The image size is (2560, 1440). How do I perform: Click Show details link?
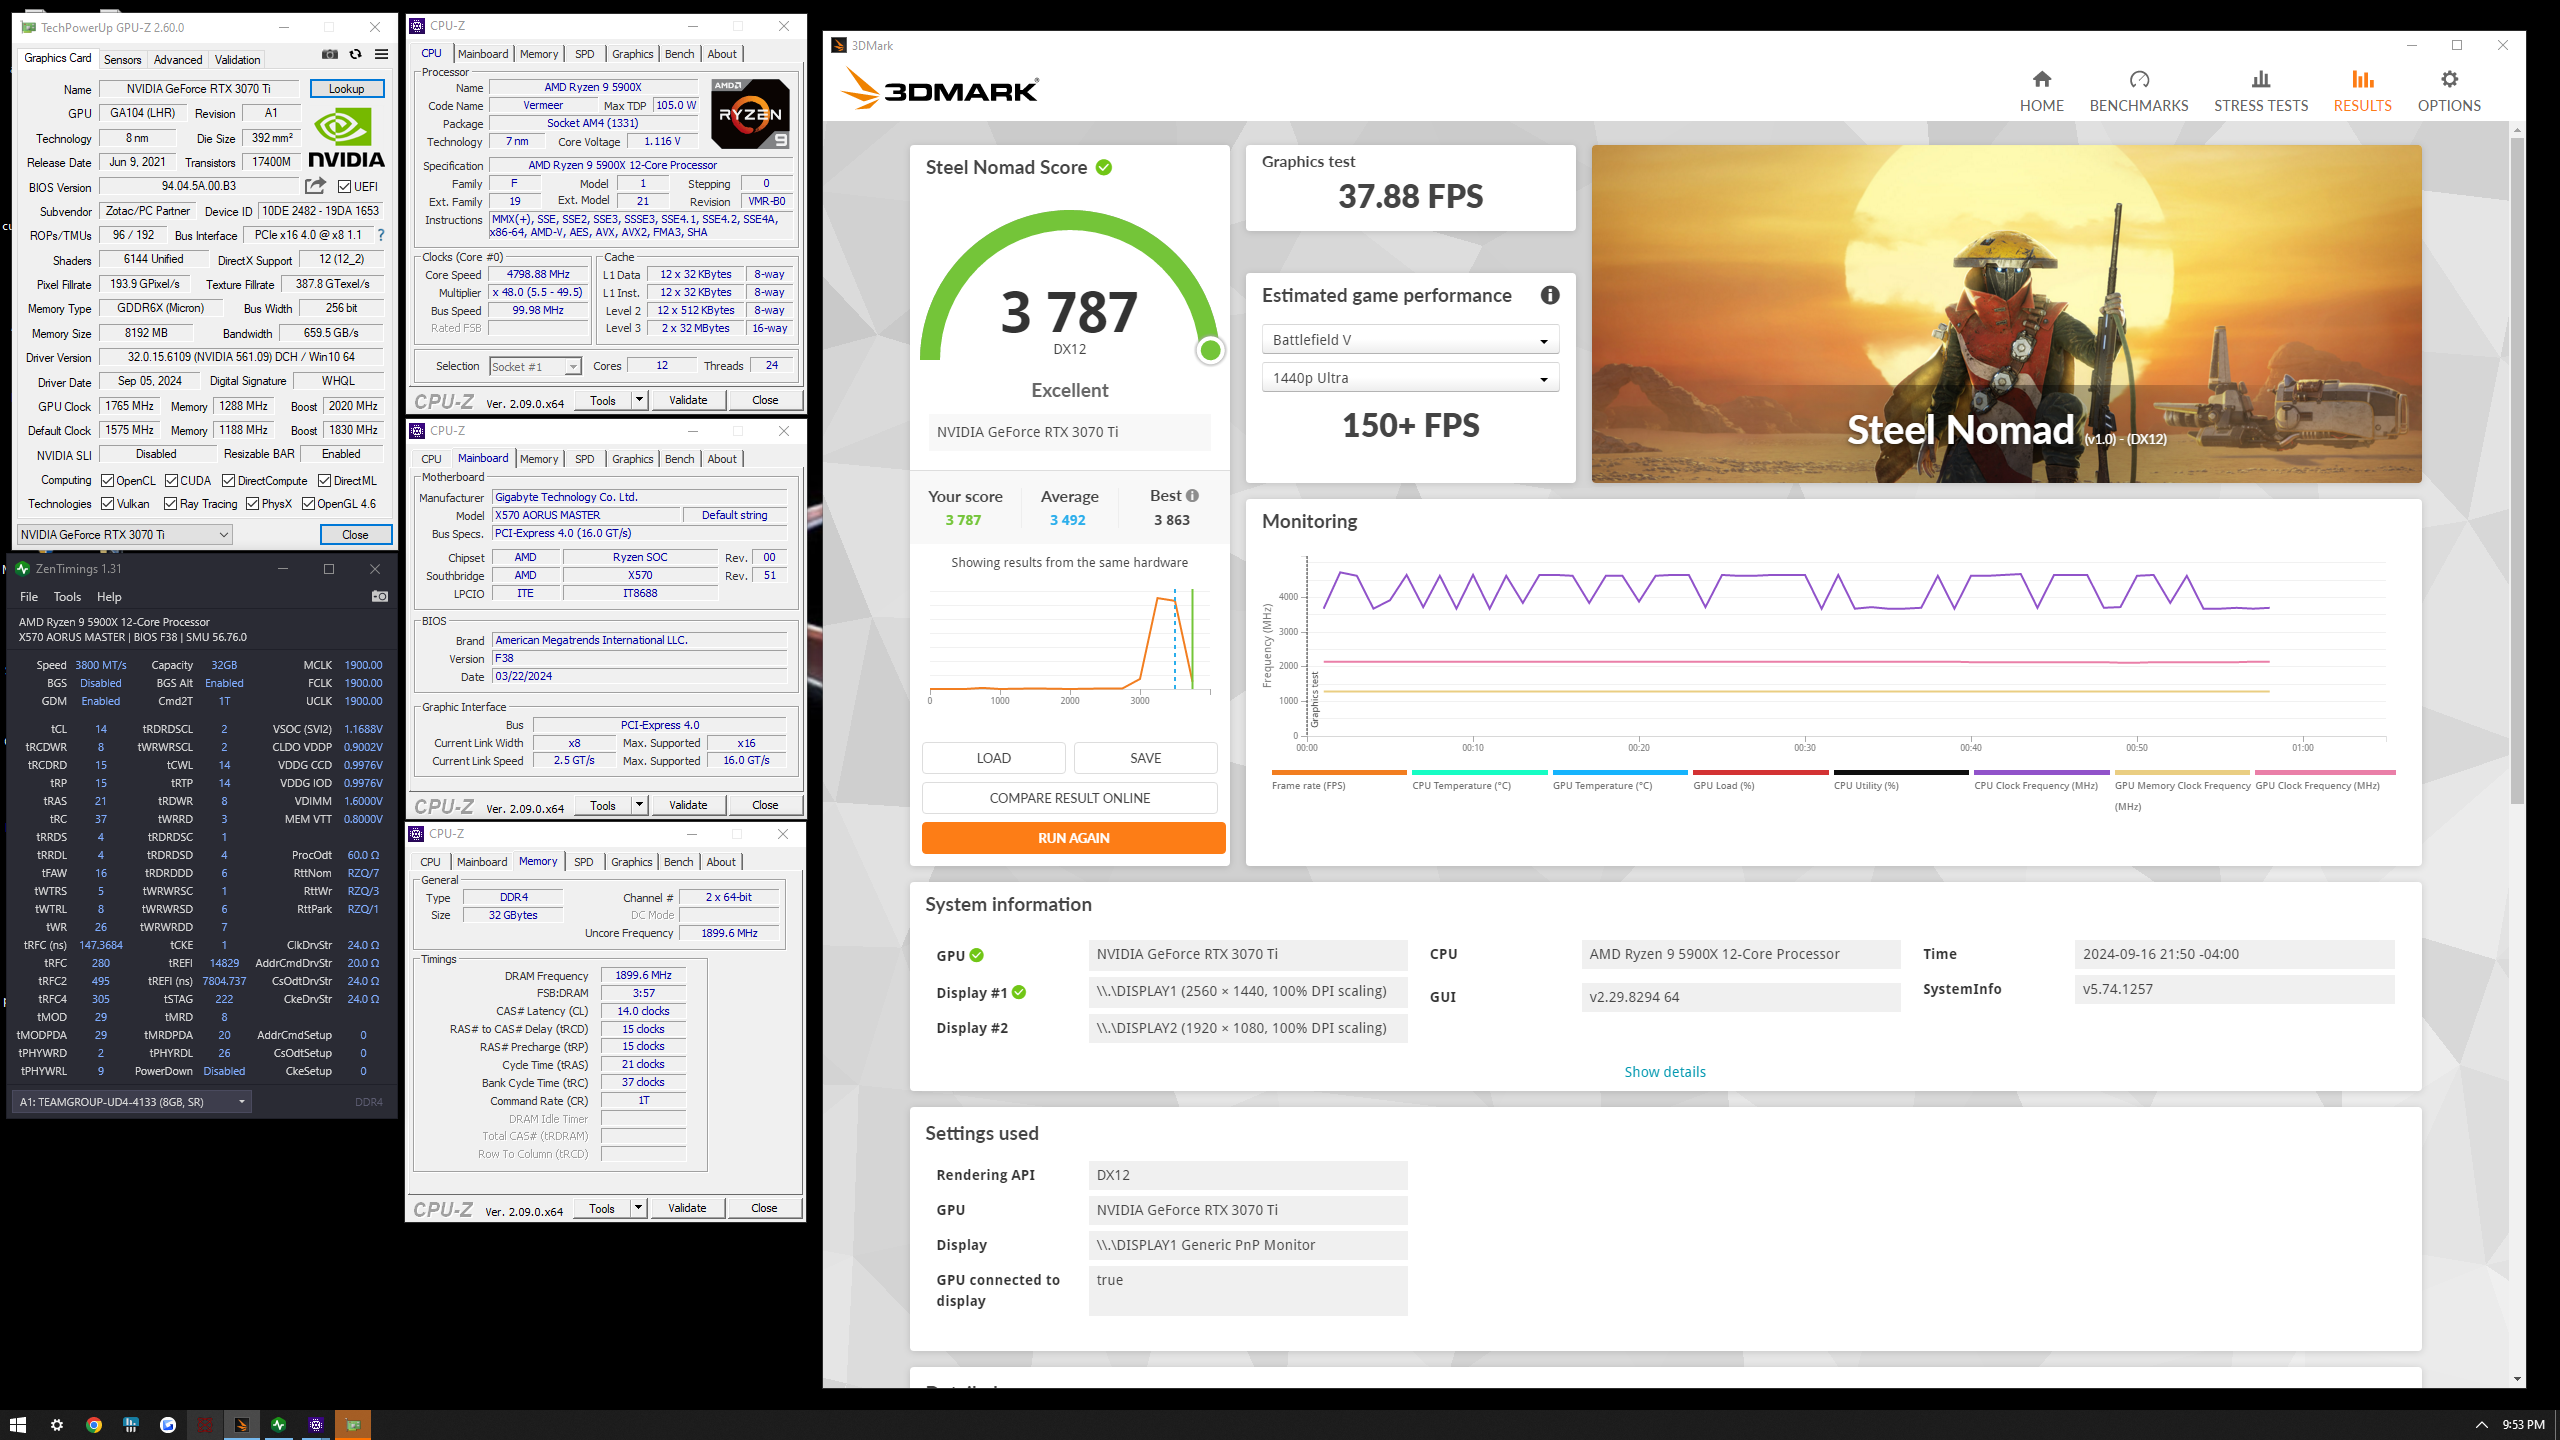(x=1665, y=1072)
